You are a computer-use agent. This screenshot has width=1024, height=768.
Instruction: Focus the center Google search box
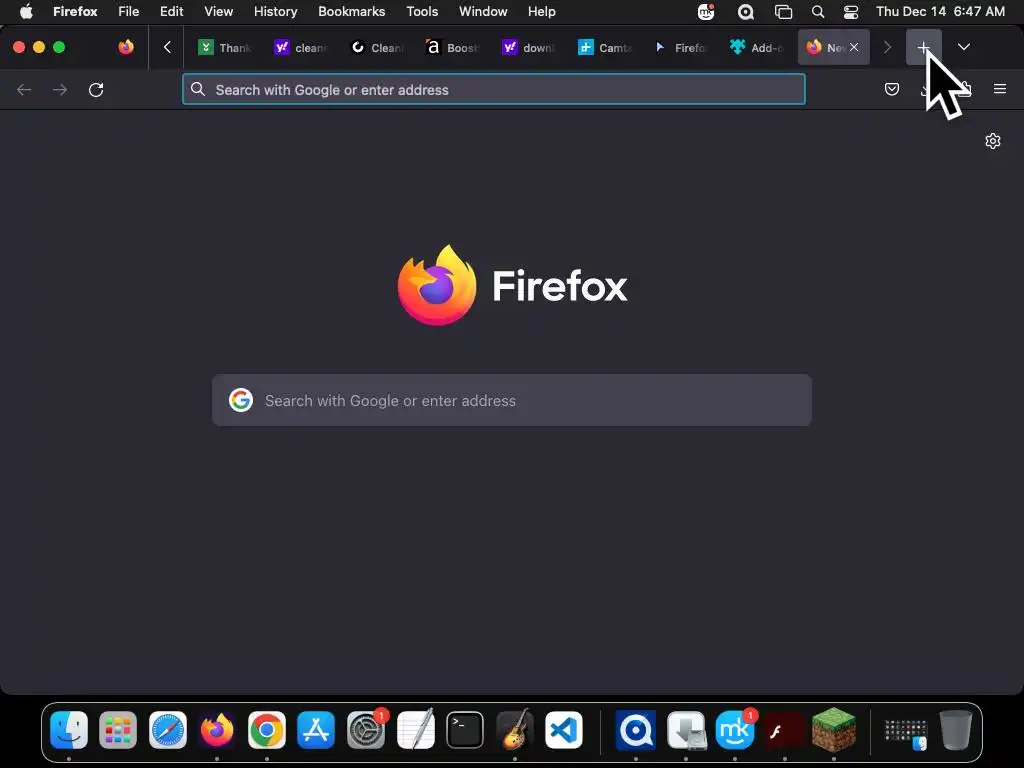[512, 400]
